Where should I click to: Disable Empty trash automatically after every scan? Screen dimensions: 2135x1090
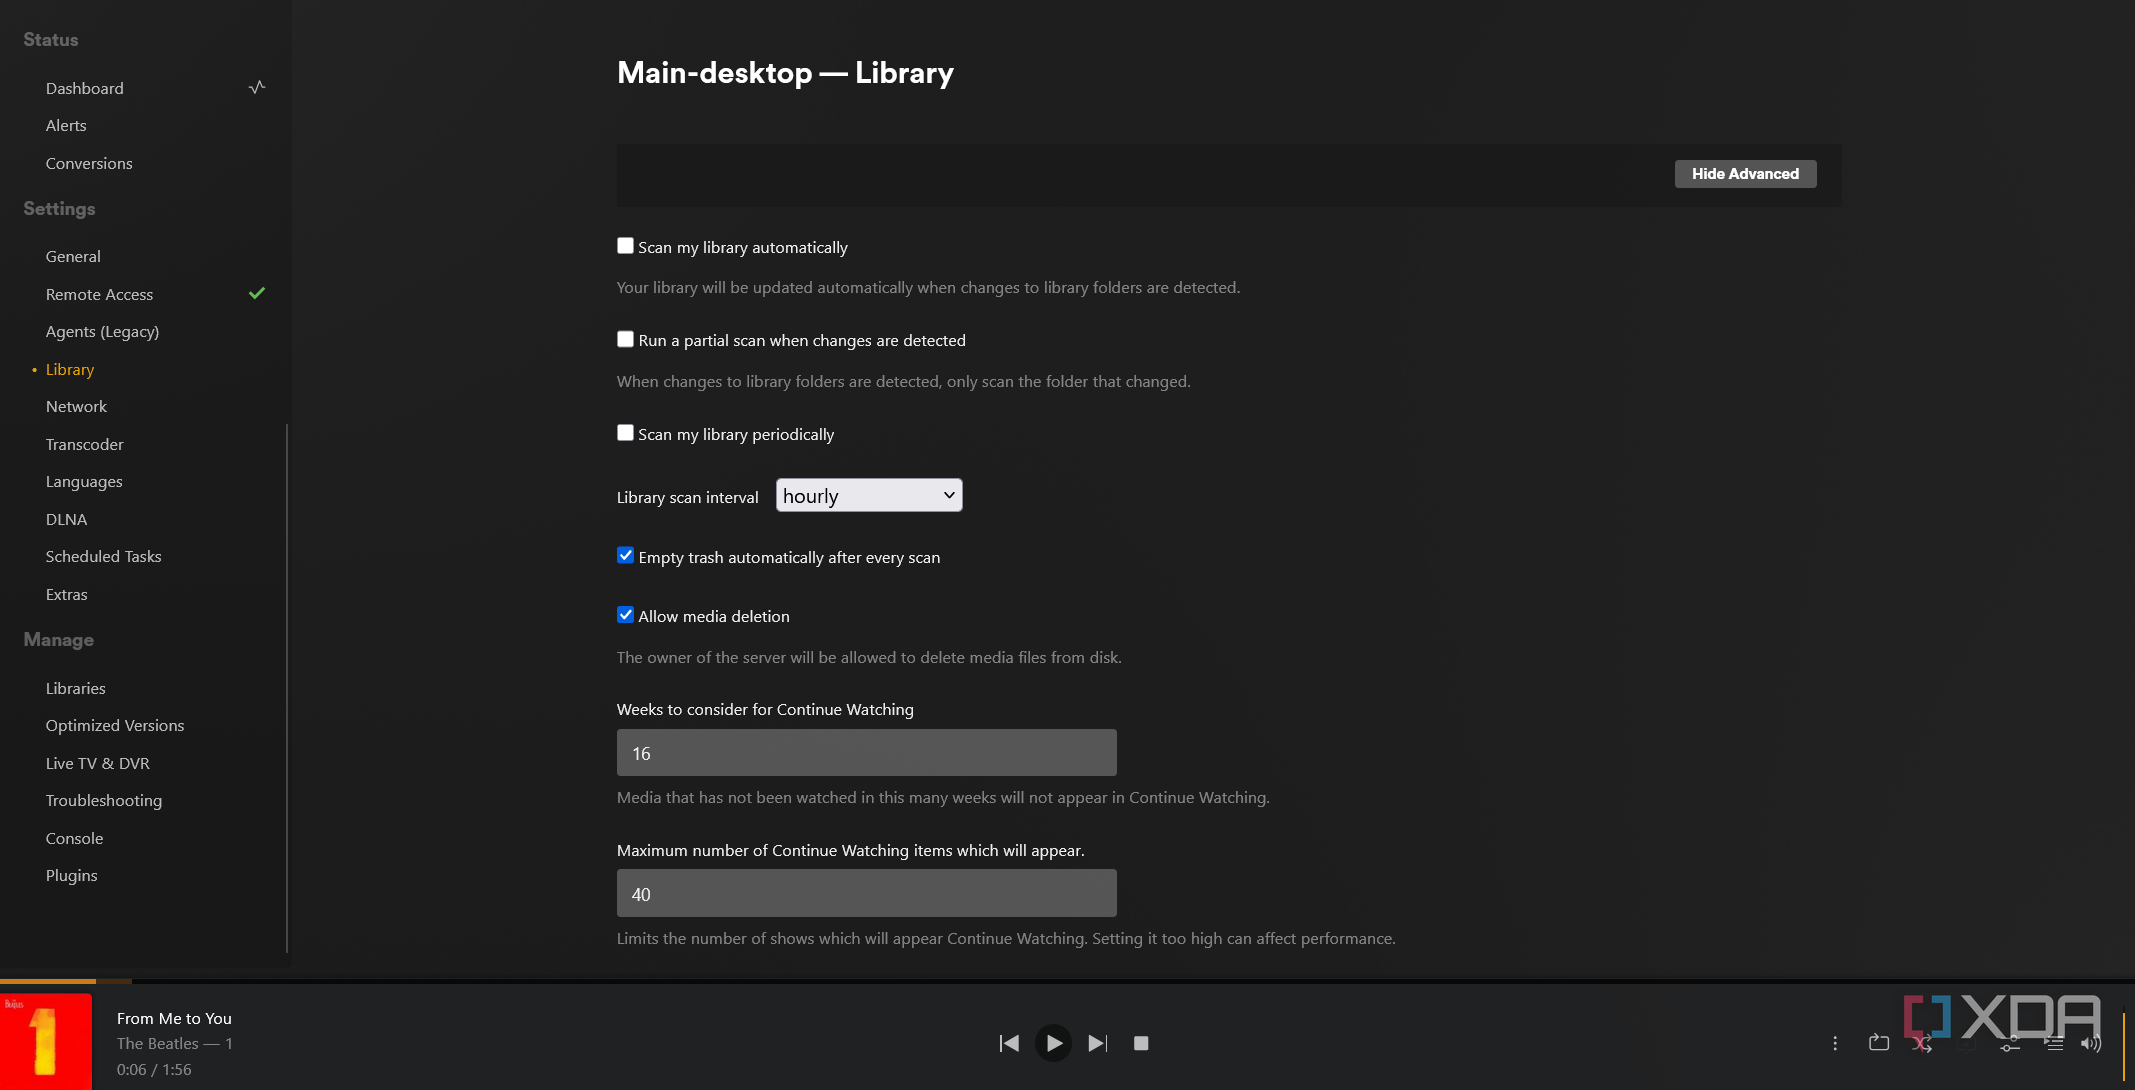pyautogui.click(x=625, y=556)
